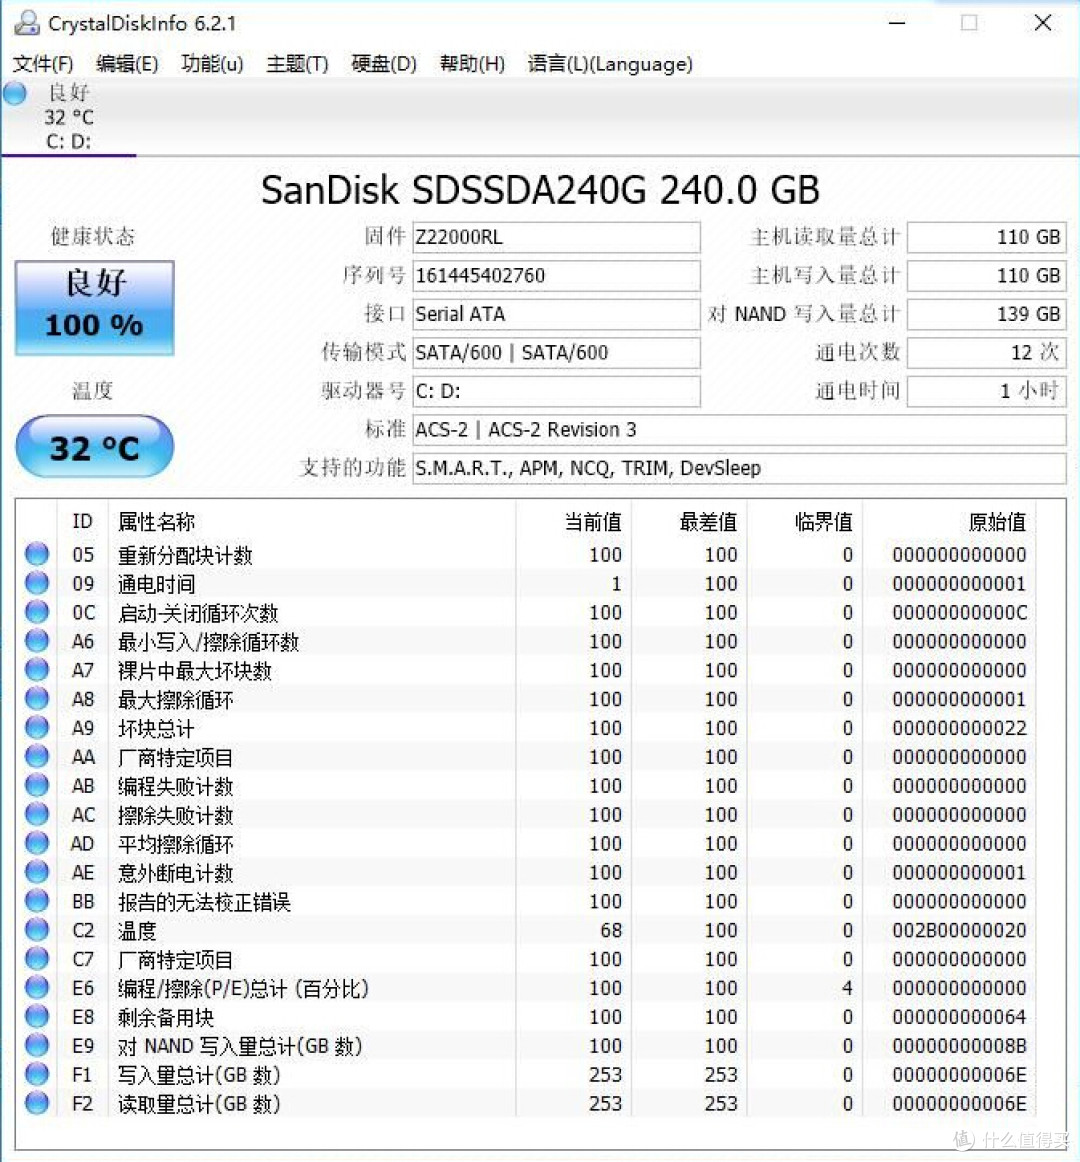
Task: Click the status orb for E6 编程/擦除总计
Action: coord(37,987)
